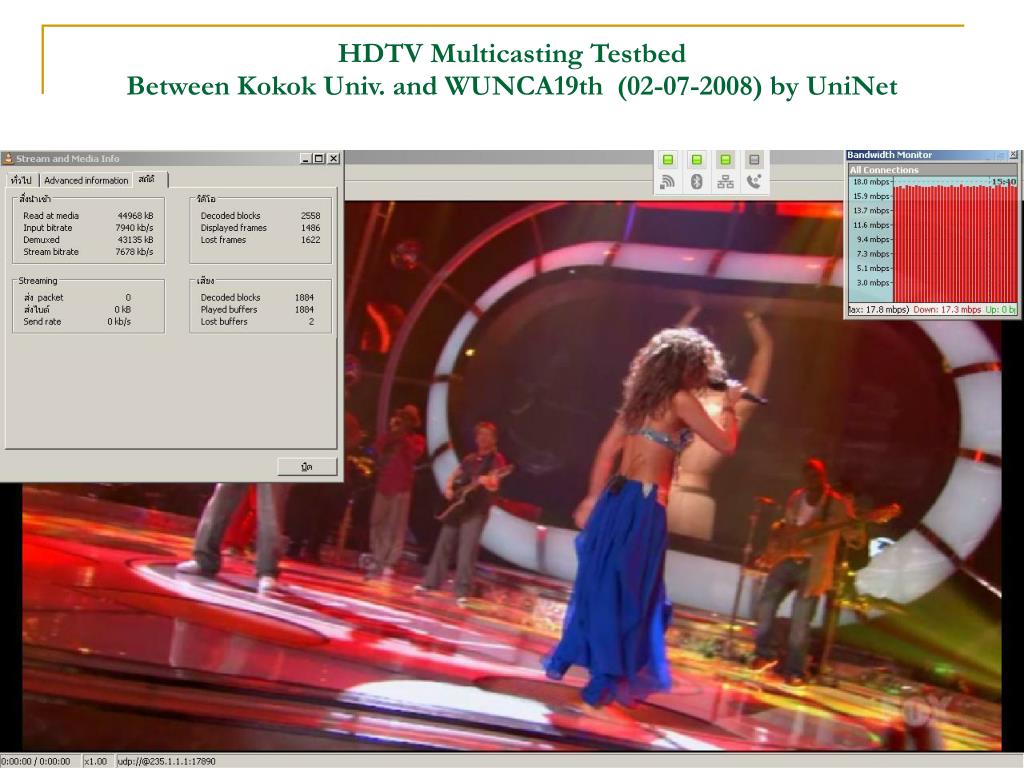Click the 'Send rate' label
Viewport: 1024px width, 768px height.
click(42, 321)
